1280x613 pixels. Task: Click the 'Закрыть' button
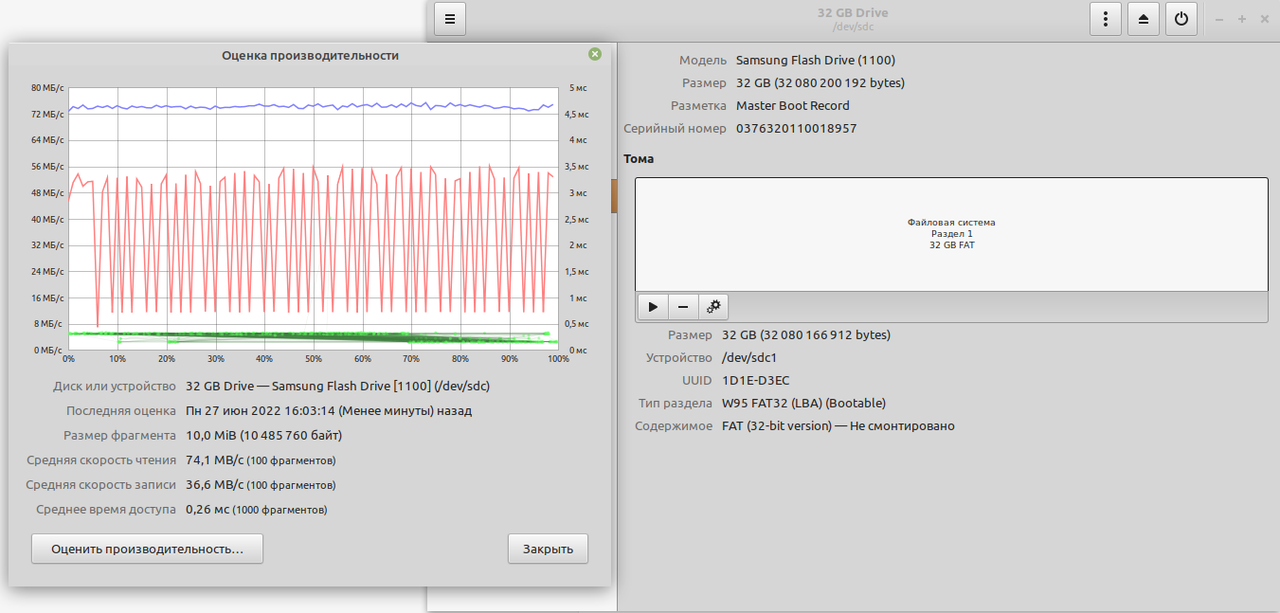548,549
